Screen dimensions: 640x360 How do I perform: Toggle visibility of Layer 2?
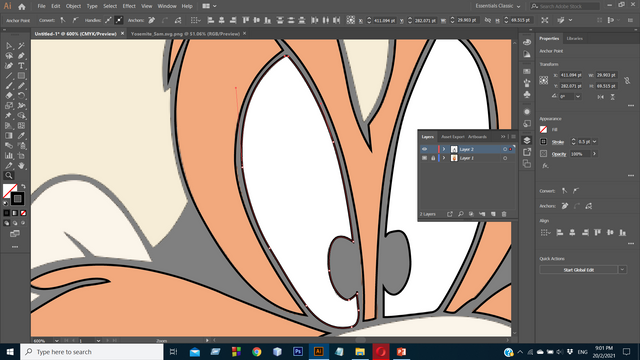tap(424, 149)
